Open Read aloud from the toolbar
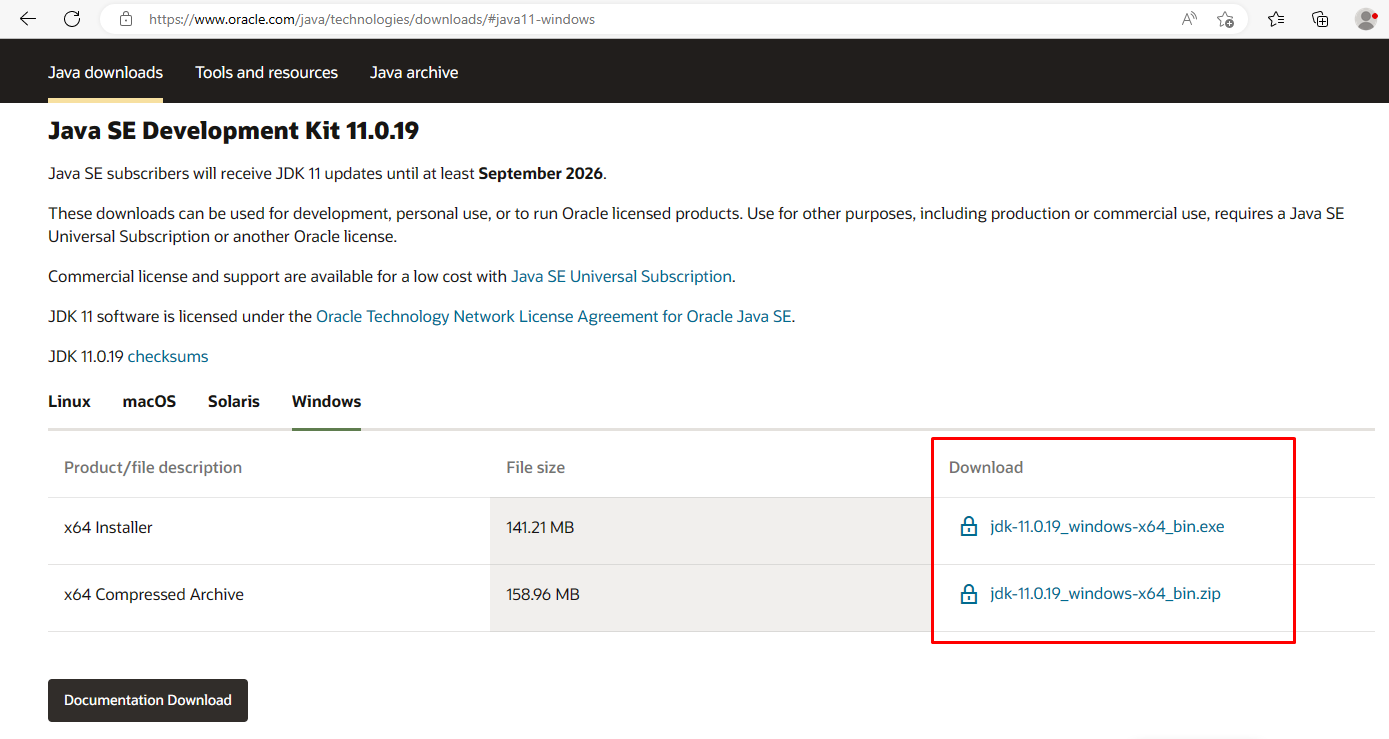This screenshot has width=1389, height=739. click(x=1188, y=18)
